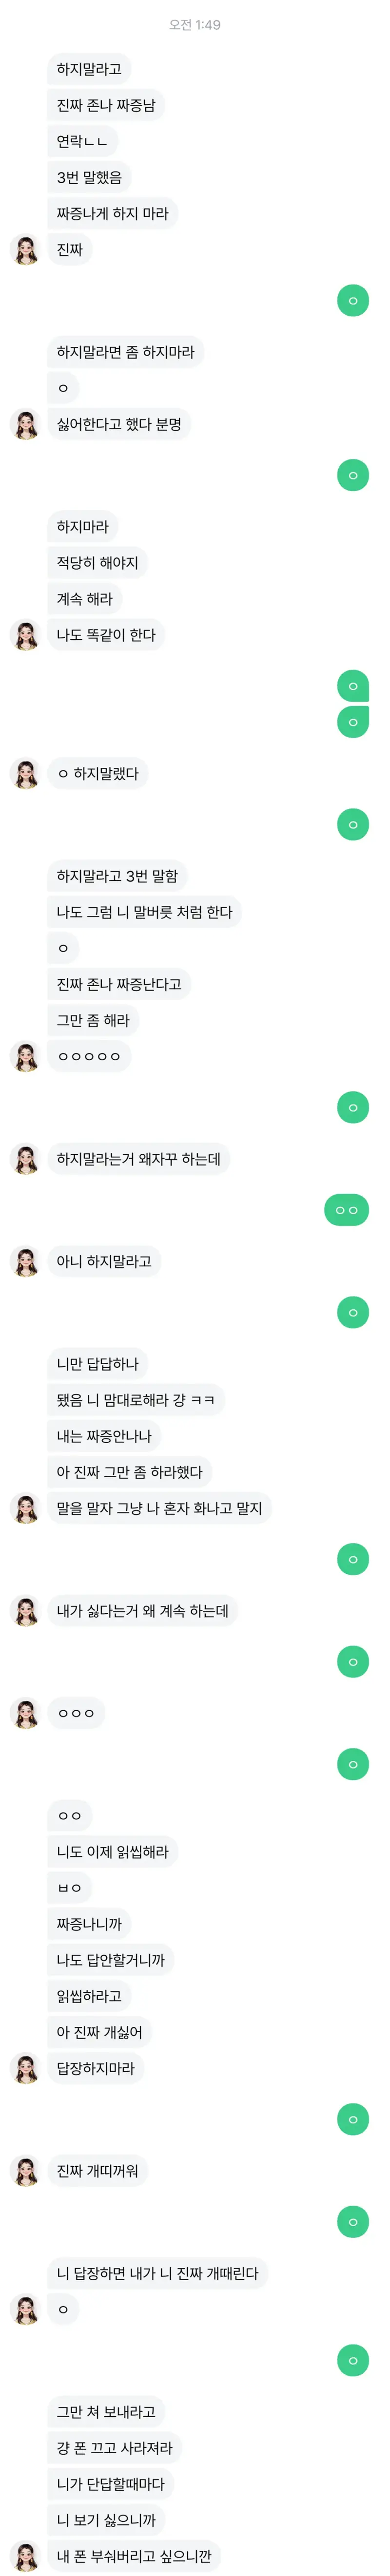Open profile picture next to "싫어한다고 했다 분명"
The height and width of the screenshot is (2576, 390).
25,424
